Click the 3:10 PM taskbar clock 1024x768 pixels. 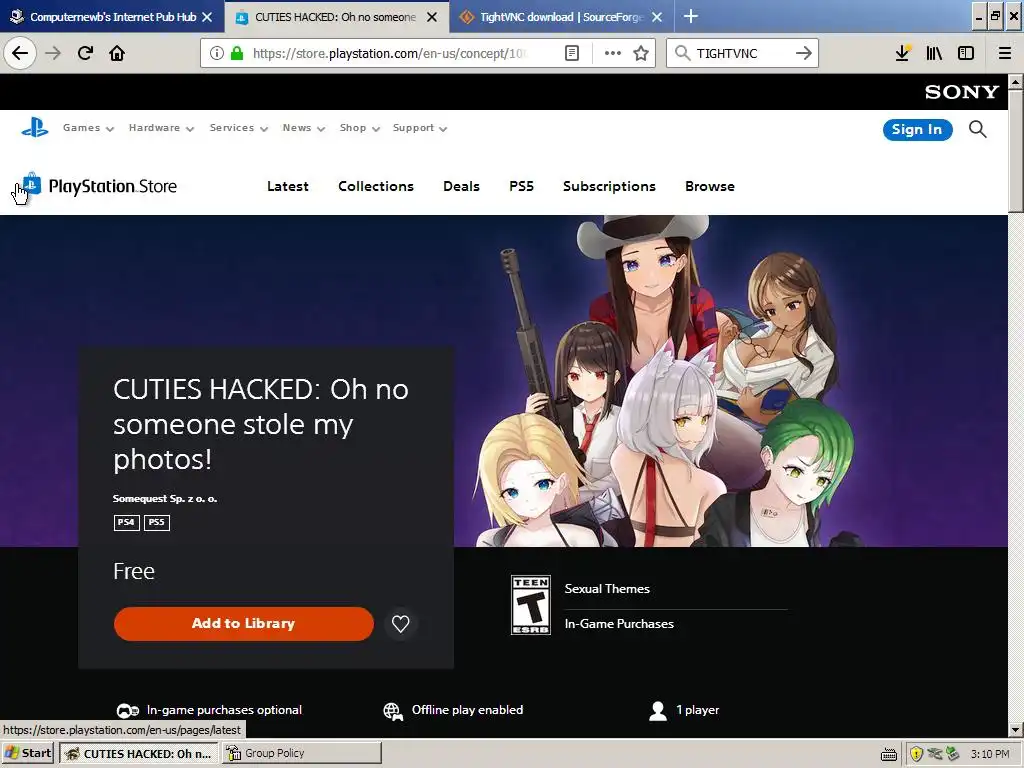[x=989, y=754]
